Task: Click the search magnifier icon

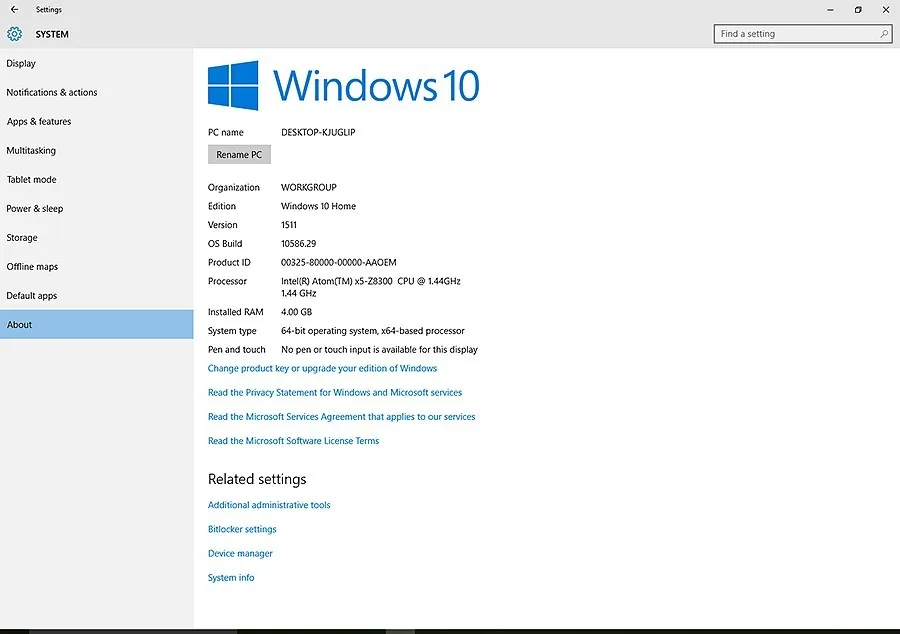Action: [884, 34]
